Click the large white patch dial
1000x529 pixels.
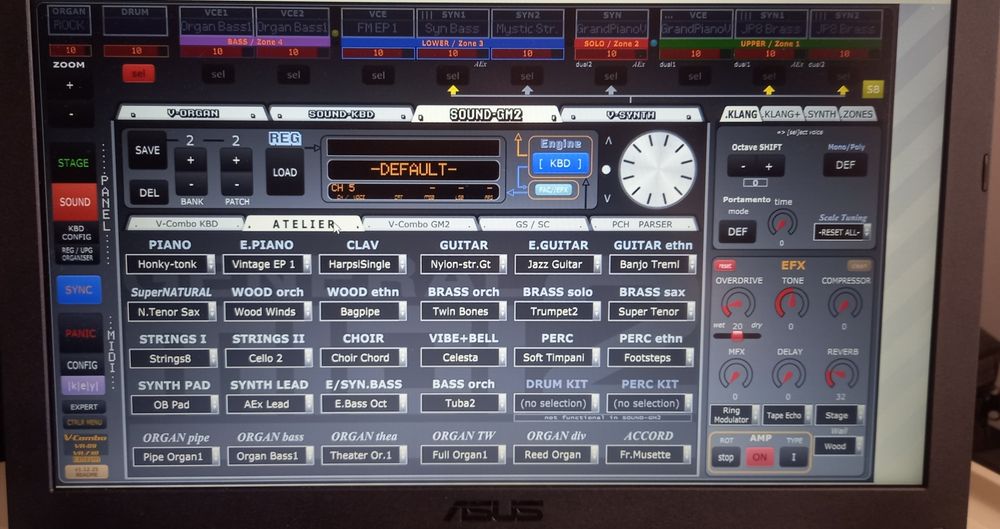click(x=657, y=169)
